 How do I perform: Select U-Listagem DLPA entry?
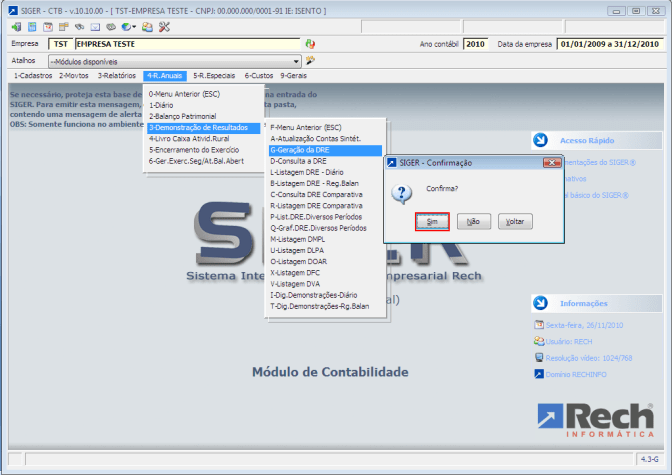(x=325, y=250)
